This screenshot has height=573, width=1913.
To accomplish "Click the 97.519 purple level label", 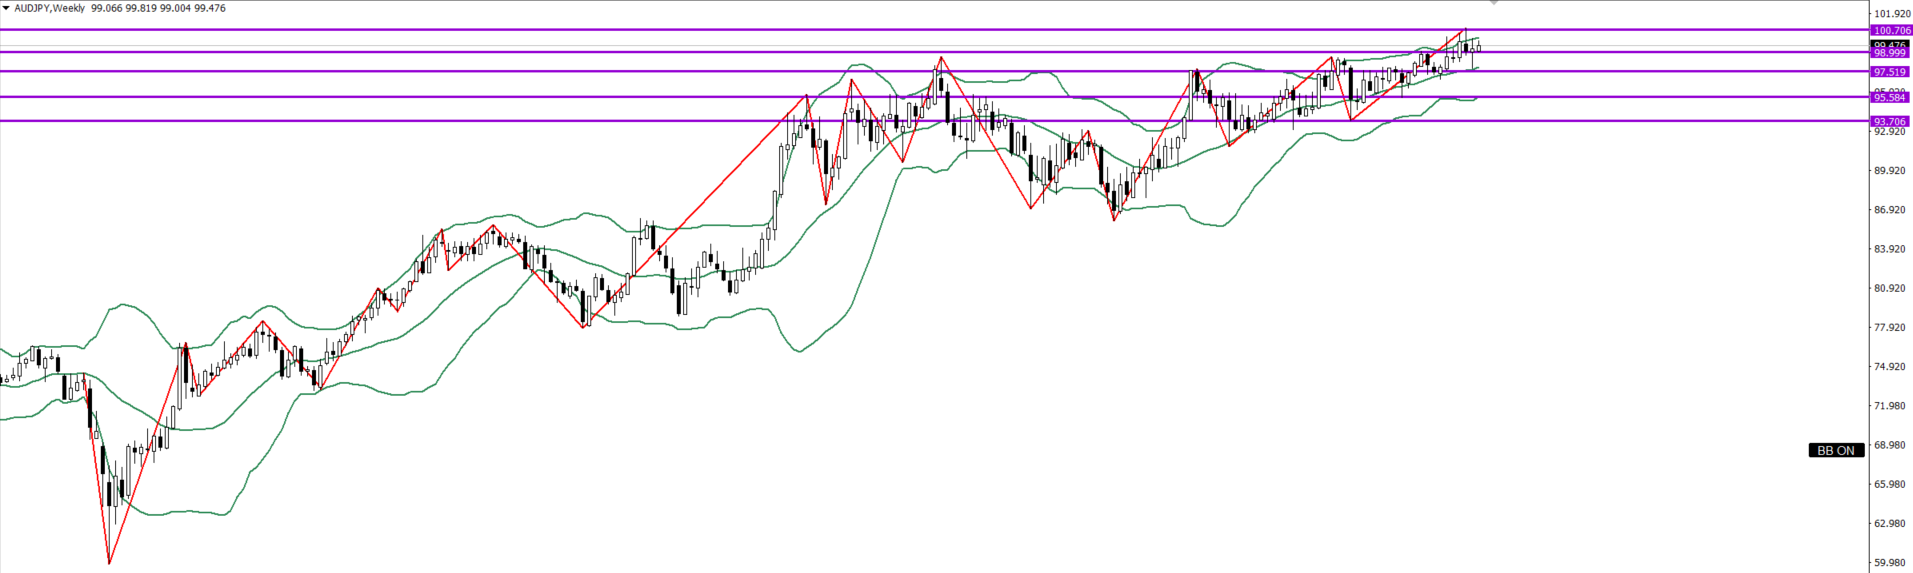I will (x=1891, y=72).
